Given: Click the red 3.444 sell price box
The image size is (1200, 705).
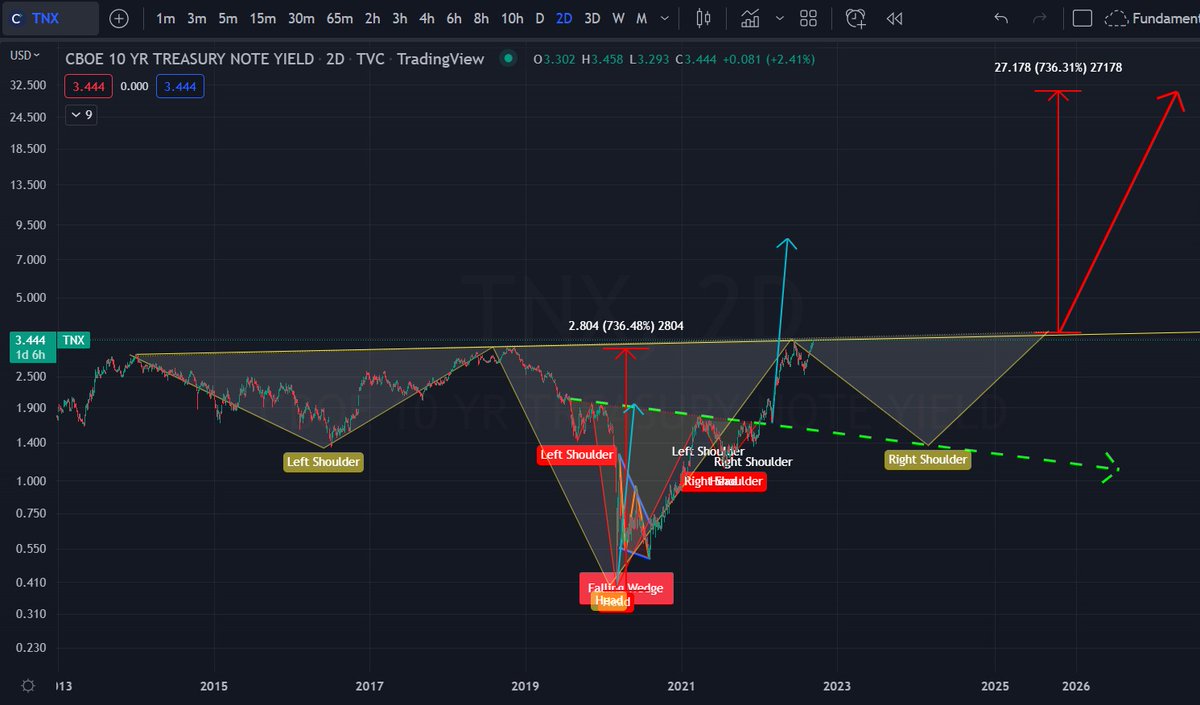Looking at the screenshot, I should [88, 87].
